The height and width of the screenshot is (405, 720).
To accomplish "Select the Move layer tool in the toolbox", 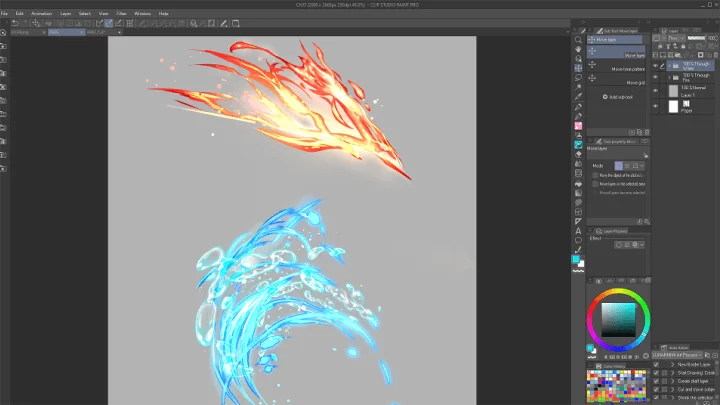I will click(578, 68).
